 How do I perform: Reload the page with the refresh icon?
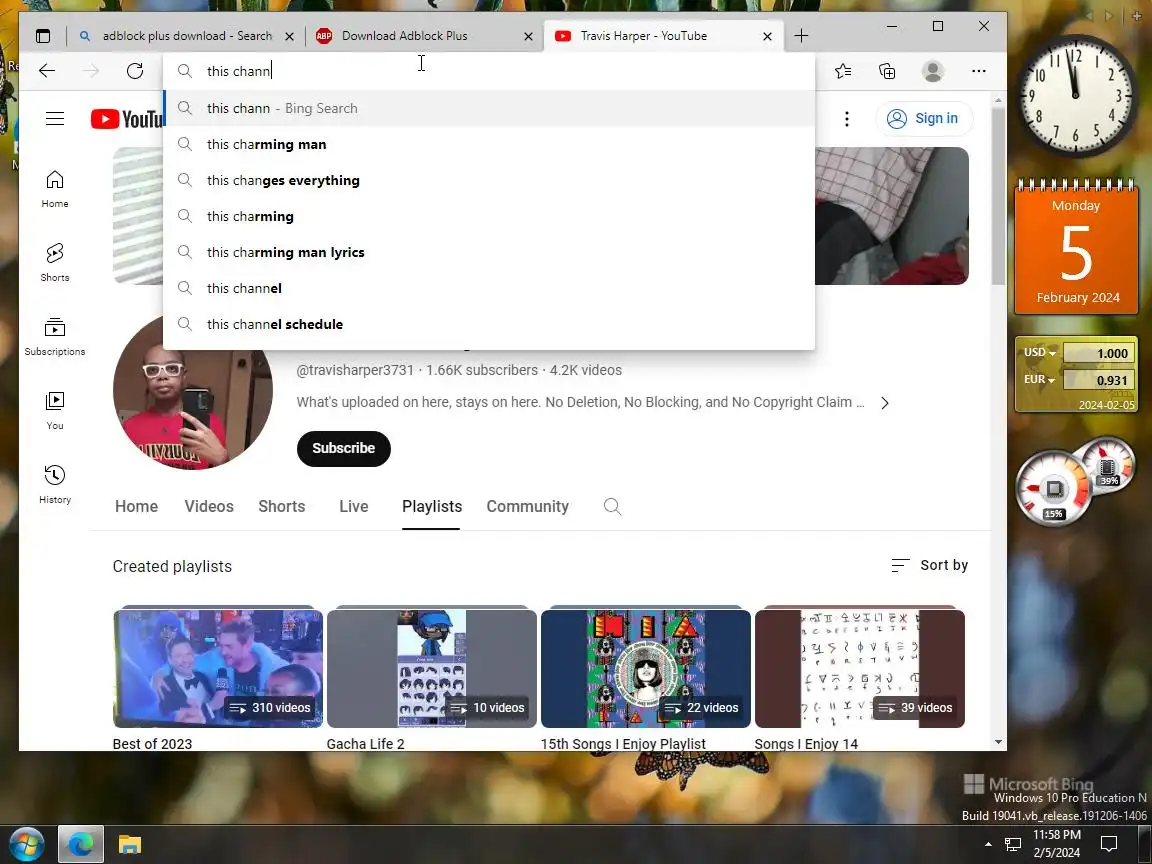click(x=134, y=71)
